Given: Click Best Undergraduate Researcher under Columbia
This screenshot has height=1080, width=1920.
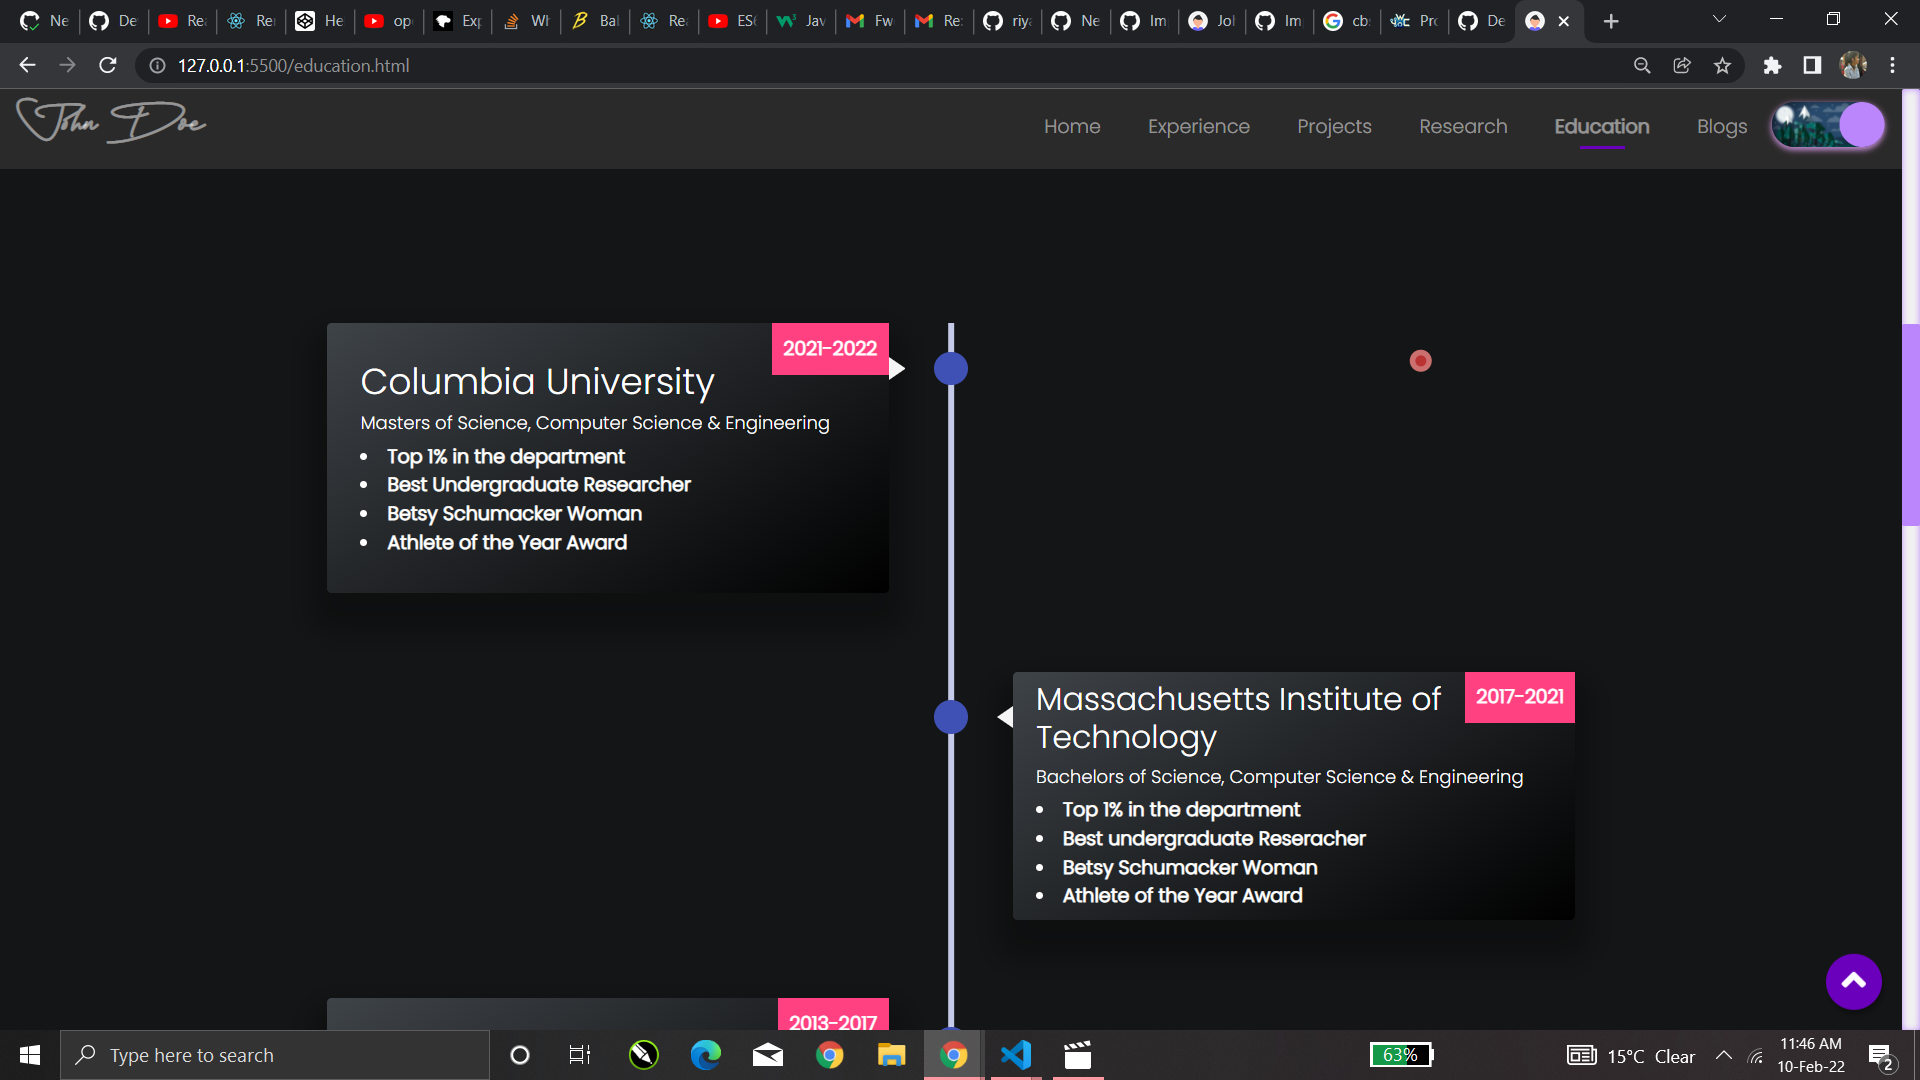Looking at the screenshot, I should [539, 485].
